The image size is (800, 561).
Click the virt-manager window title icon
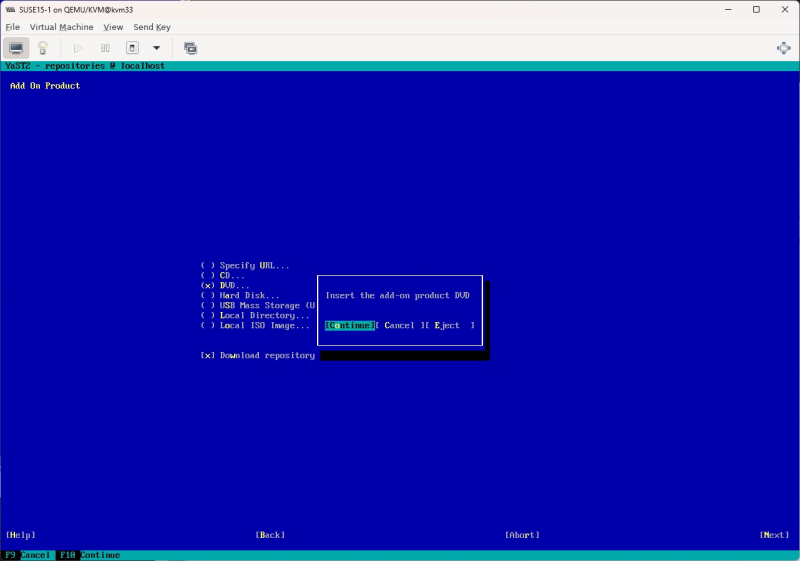pos(10,10)
